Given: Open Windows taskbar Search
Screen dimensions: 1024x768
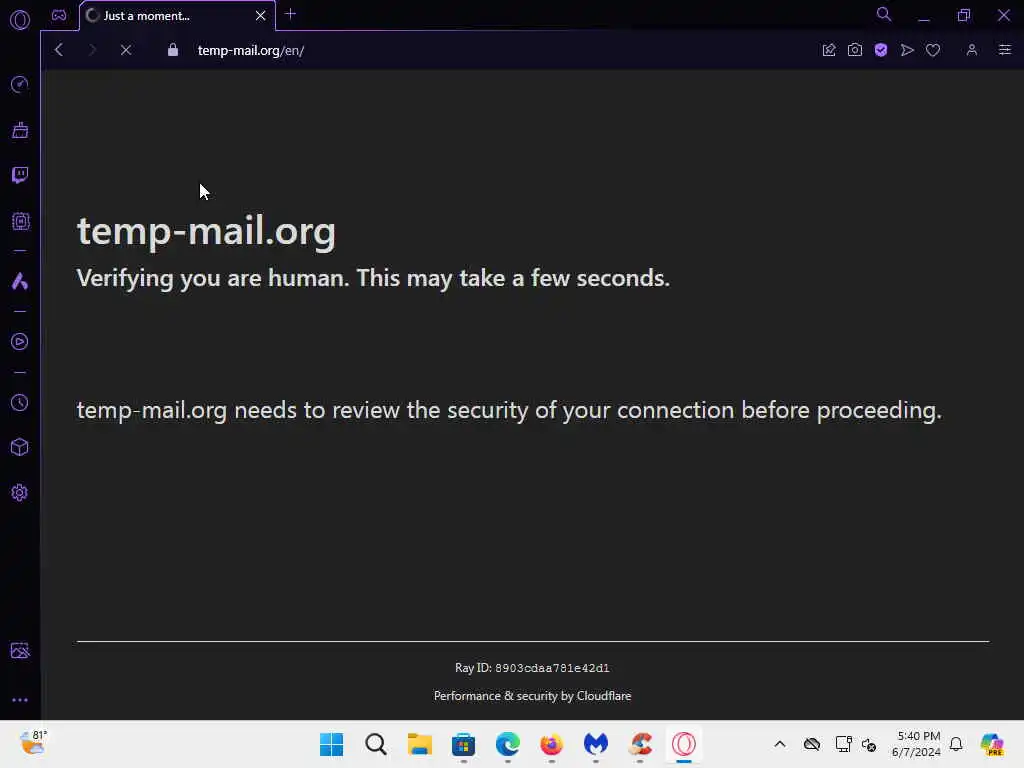Looking at the screenshot, I should tap(376, 744).
